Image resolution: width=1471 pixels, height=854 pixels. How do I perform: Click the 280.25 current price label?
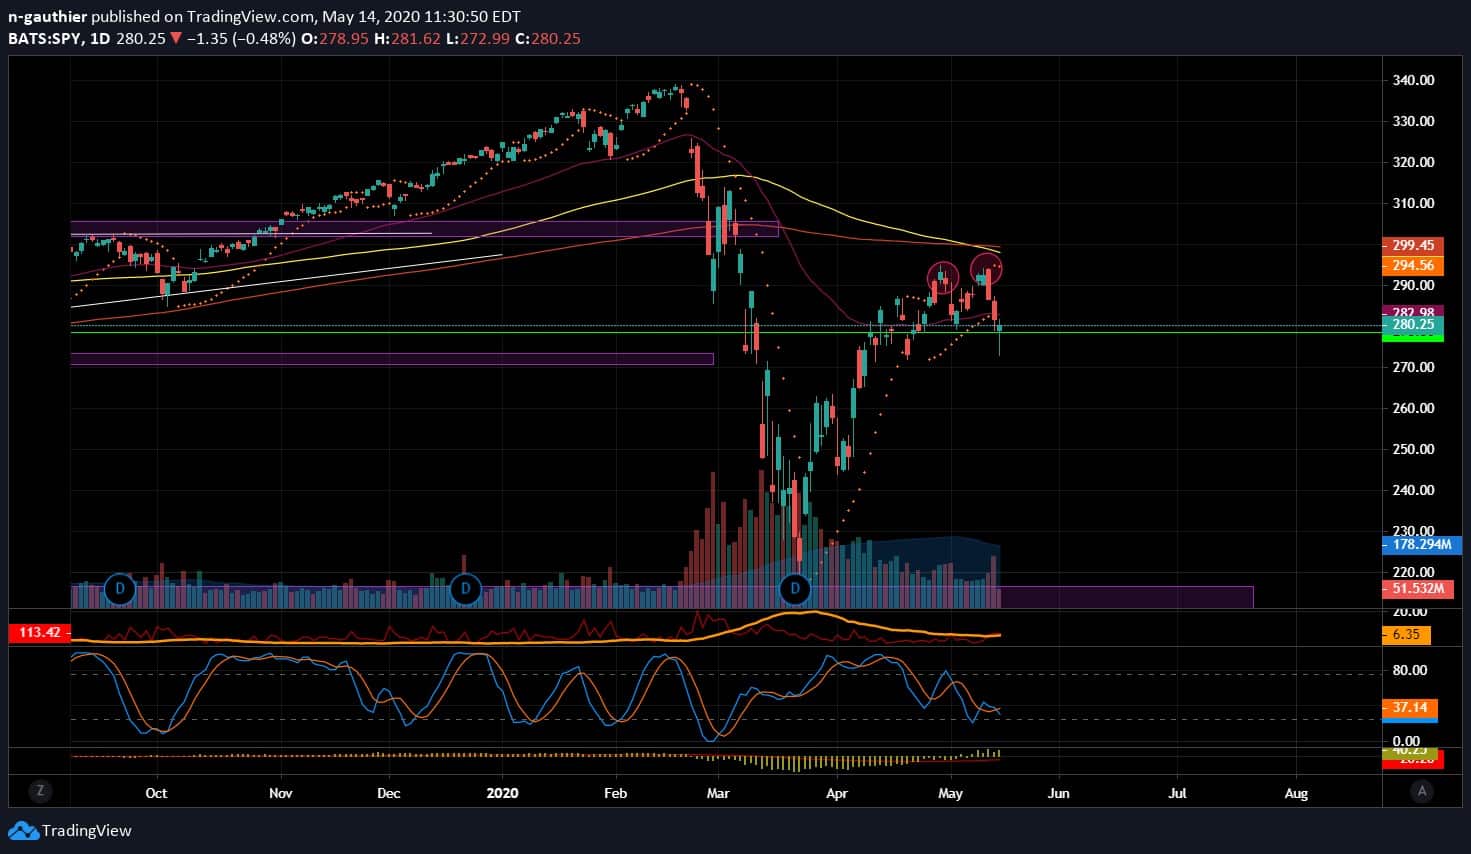click(x=1412, y=325)
